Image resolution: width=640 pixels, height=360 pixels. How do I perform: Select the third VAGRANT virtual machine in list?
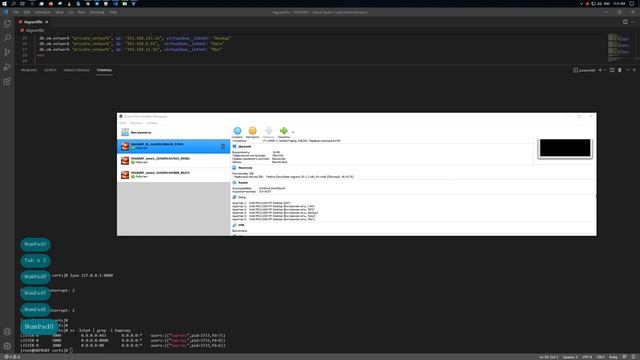[x=173, y=175]
